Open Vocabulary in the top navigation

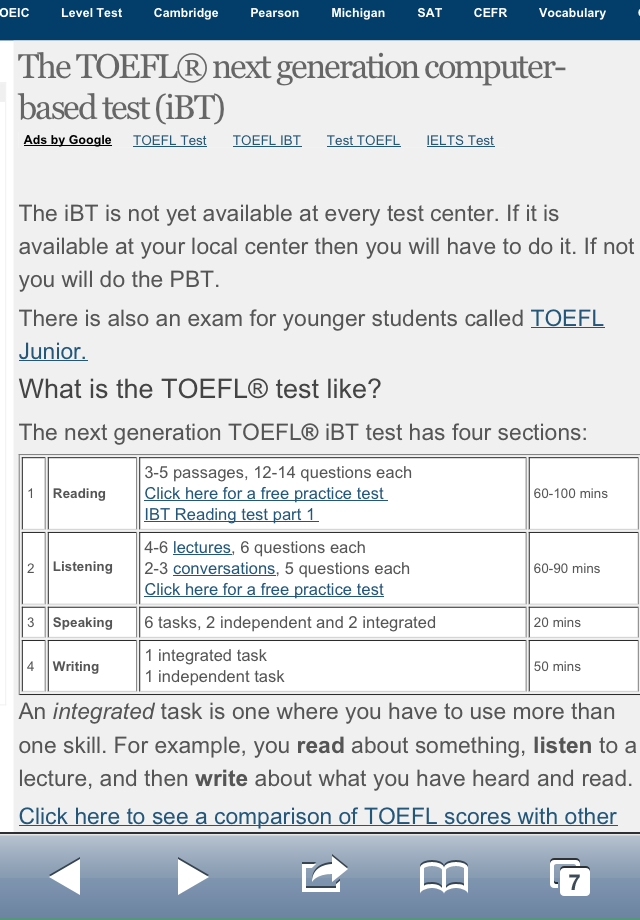coord(572,13)
